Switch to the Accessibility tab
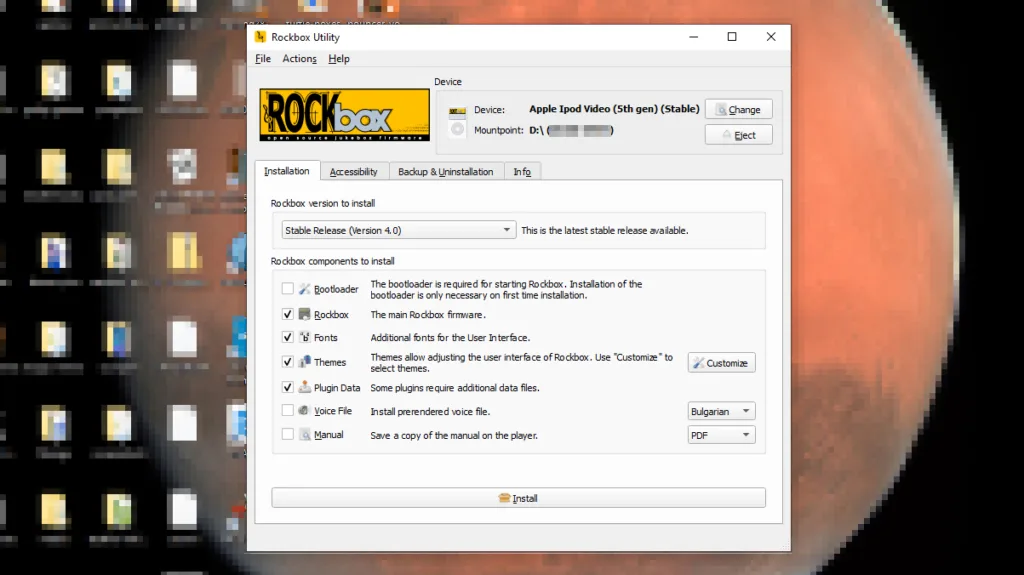 [353, 172]
